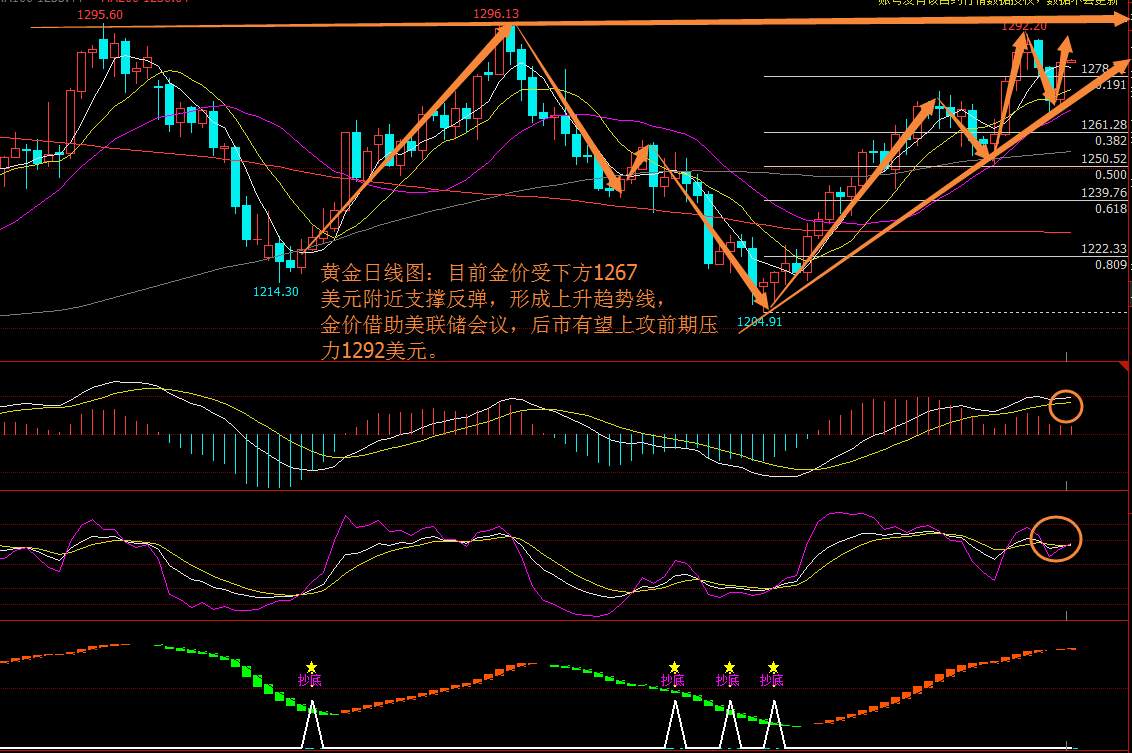1132x753 pixels.
Task: Select the 1204.91 bottom price label
Action: click(x=759, y=321)
